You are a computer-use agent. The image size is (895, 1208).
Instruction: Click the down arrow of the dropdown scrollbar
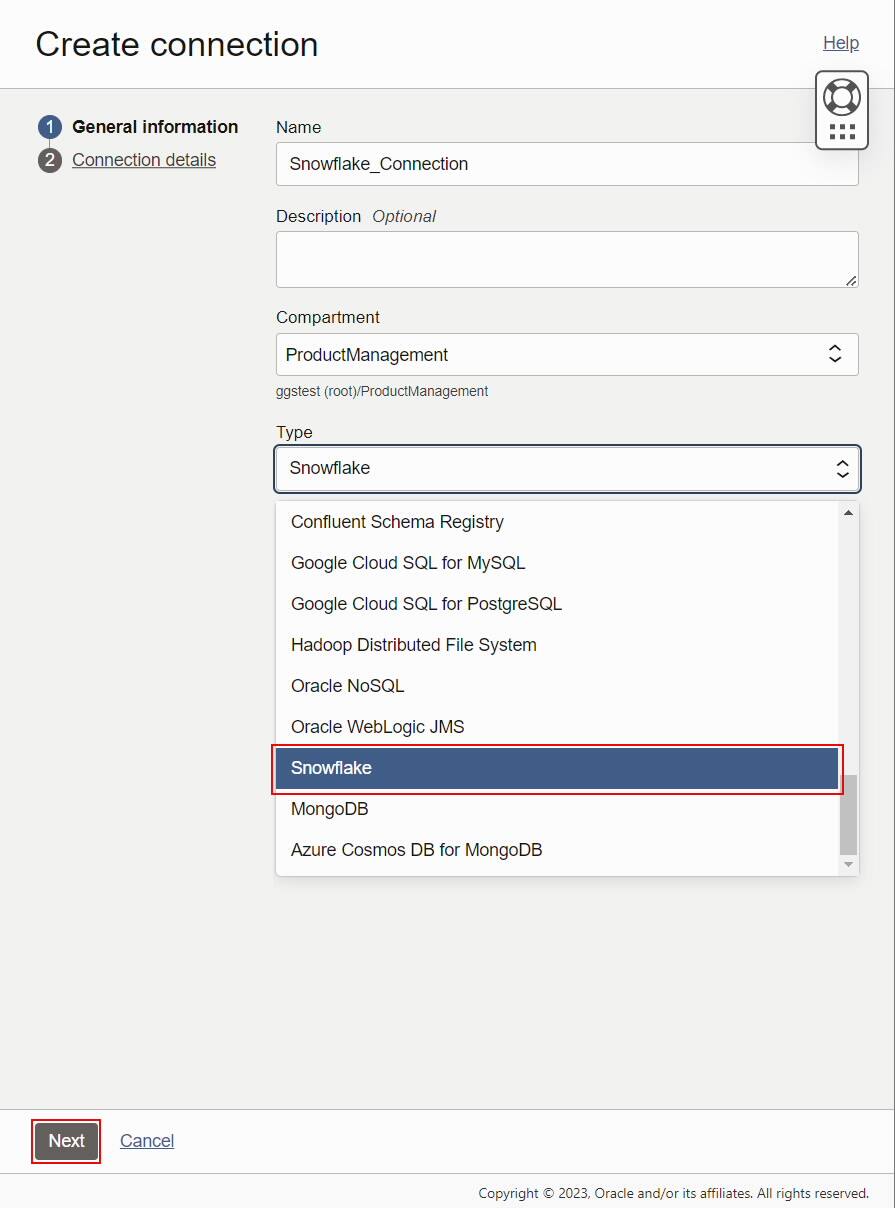click(x=848, y=863)
